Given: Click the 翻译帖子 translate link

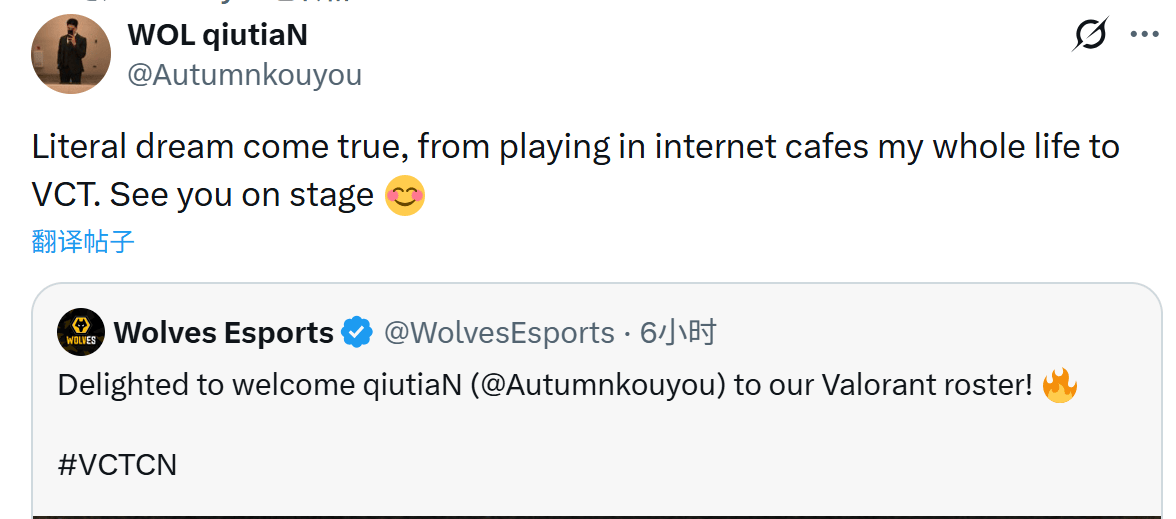Looking at the screenshot, I should pyautogui.click(x=83, y=241).
